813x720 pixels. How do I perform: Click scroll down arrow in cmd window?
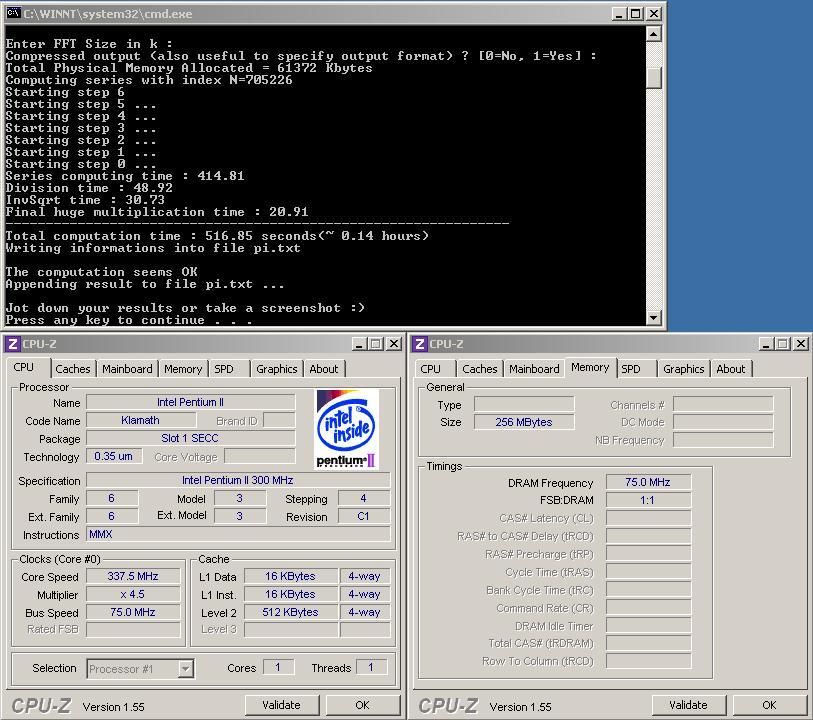[x=654, y=317]
